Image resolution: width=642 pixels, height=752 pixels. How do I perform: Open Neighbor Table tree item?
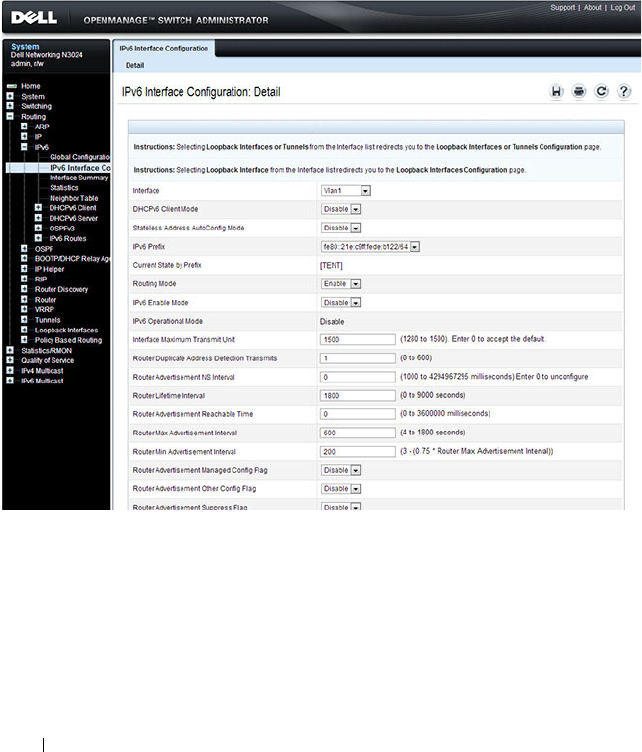74,198
